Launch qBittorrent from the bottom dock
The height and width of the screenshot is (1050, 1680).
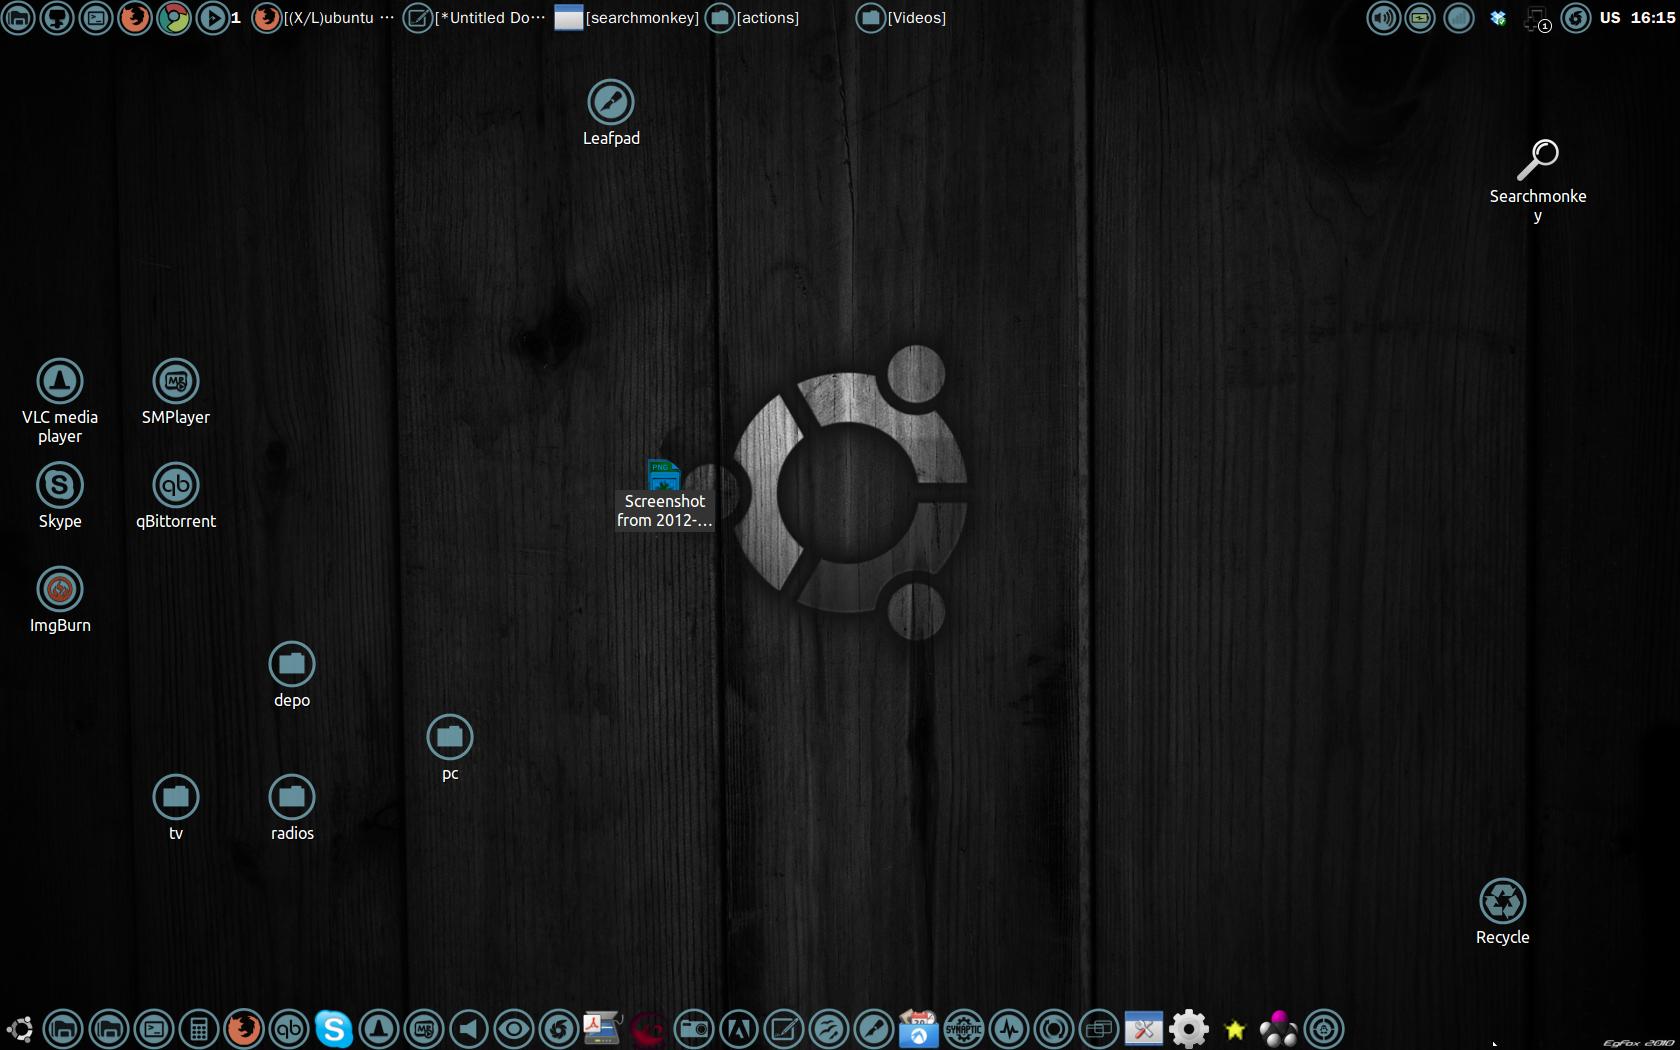289,1029
